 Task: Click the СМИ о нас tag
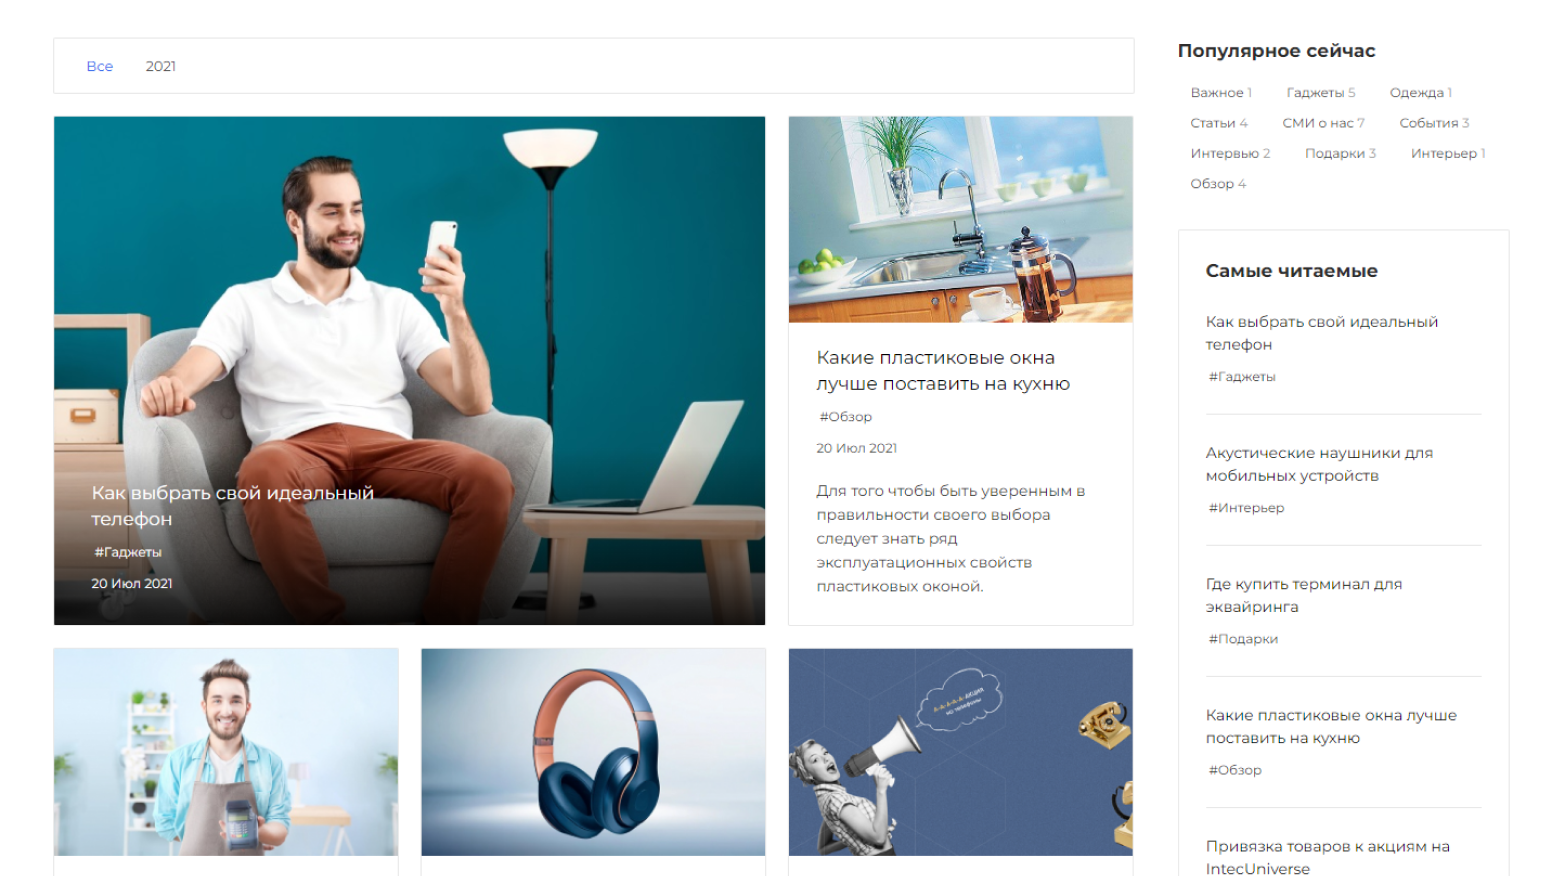(x=1322, y=123)
